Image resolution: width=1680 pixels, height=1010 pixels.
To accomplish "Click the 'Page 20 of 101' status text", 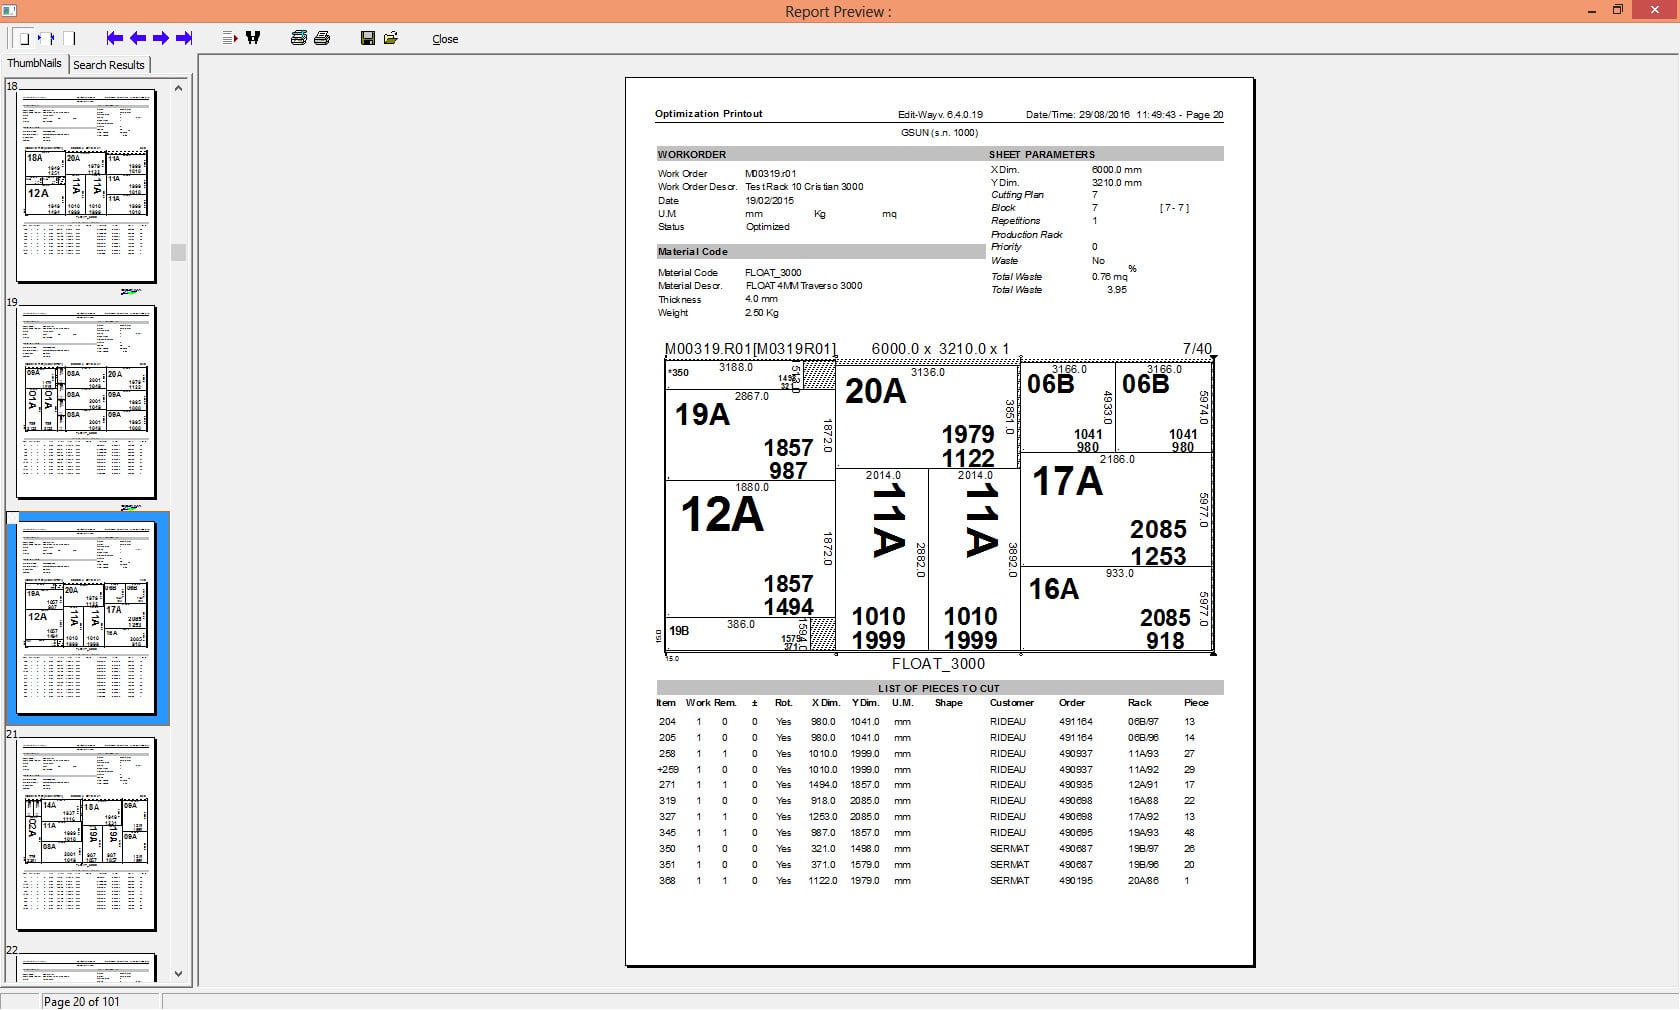I will pyautogui.click(x=81, y=1001).
